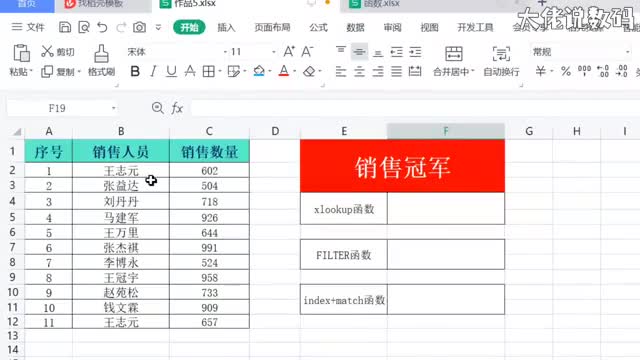Screen dimensions: 640x360
Task: Click the eraser clear format icon
Action: (x=309, y=71)
